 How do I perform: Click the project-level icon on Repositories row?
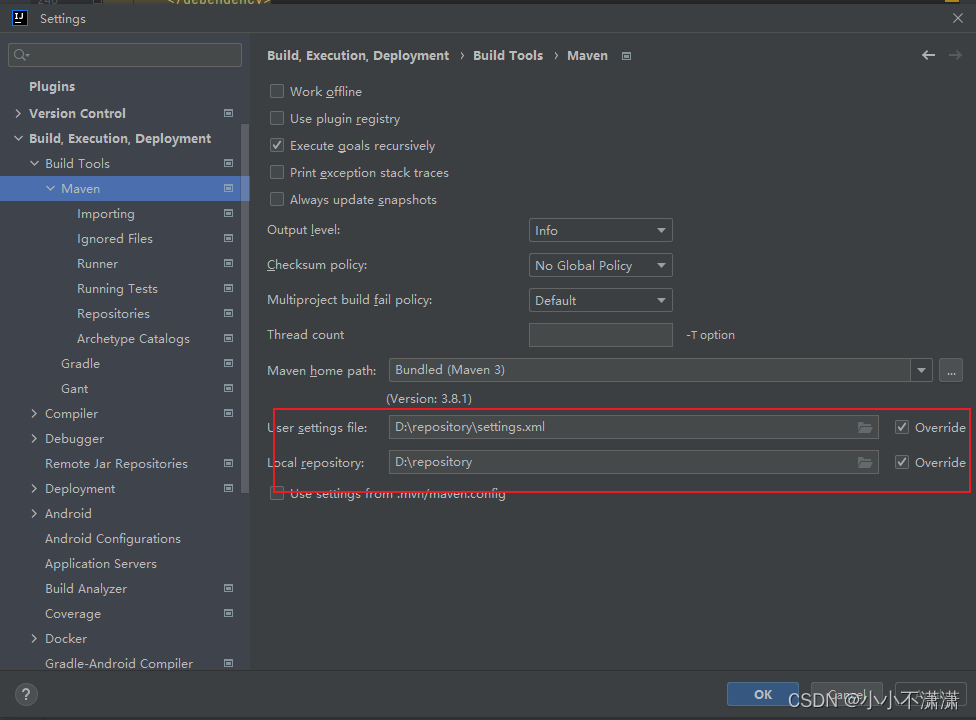click(x=228, y=313)
